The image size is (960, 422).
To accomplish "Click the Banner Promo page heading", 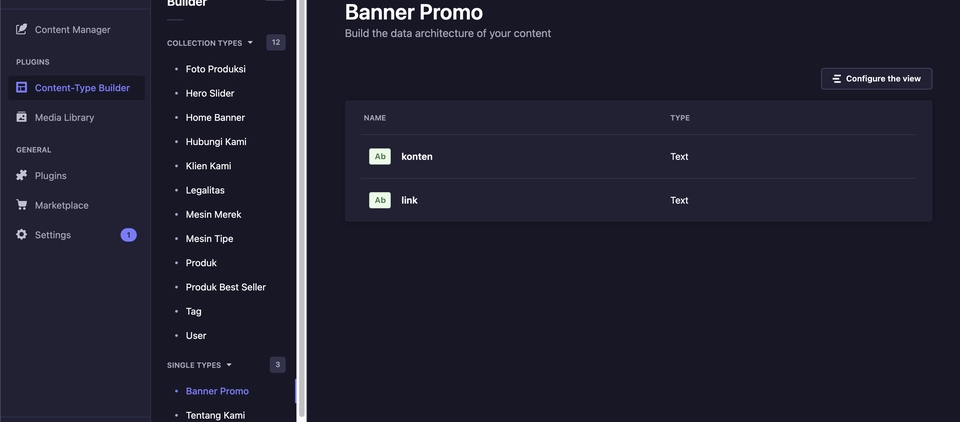I will pyautogui.click(x=414, y=12).
